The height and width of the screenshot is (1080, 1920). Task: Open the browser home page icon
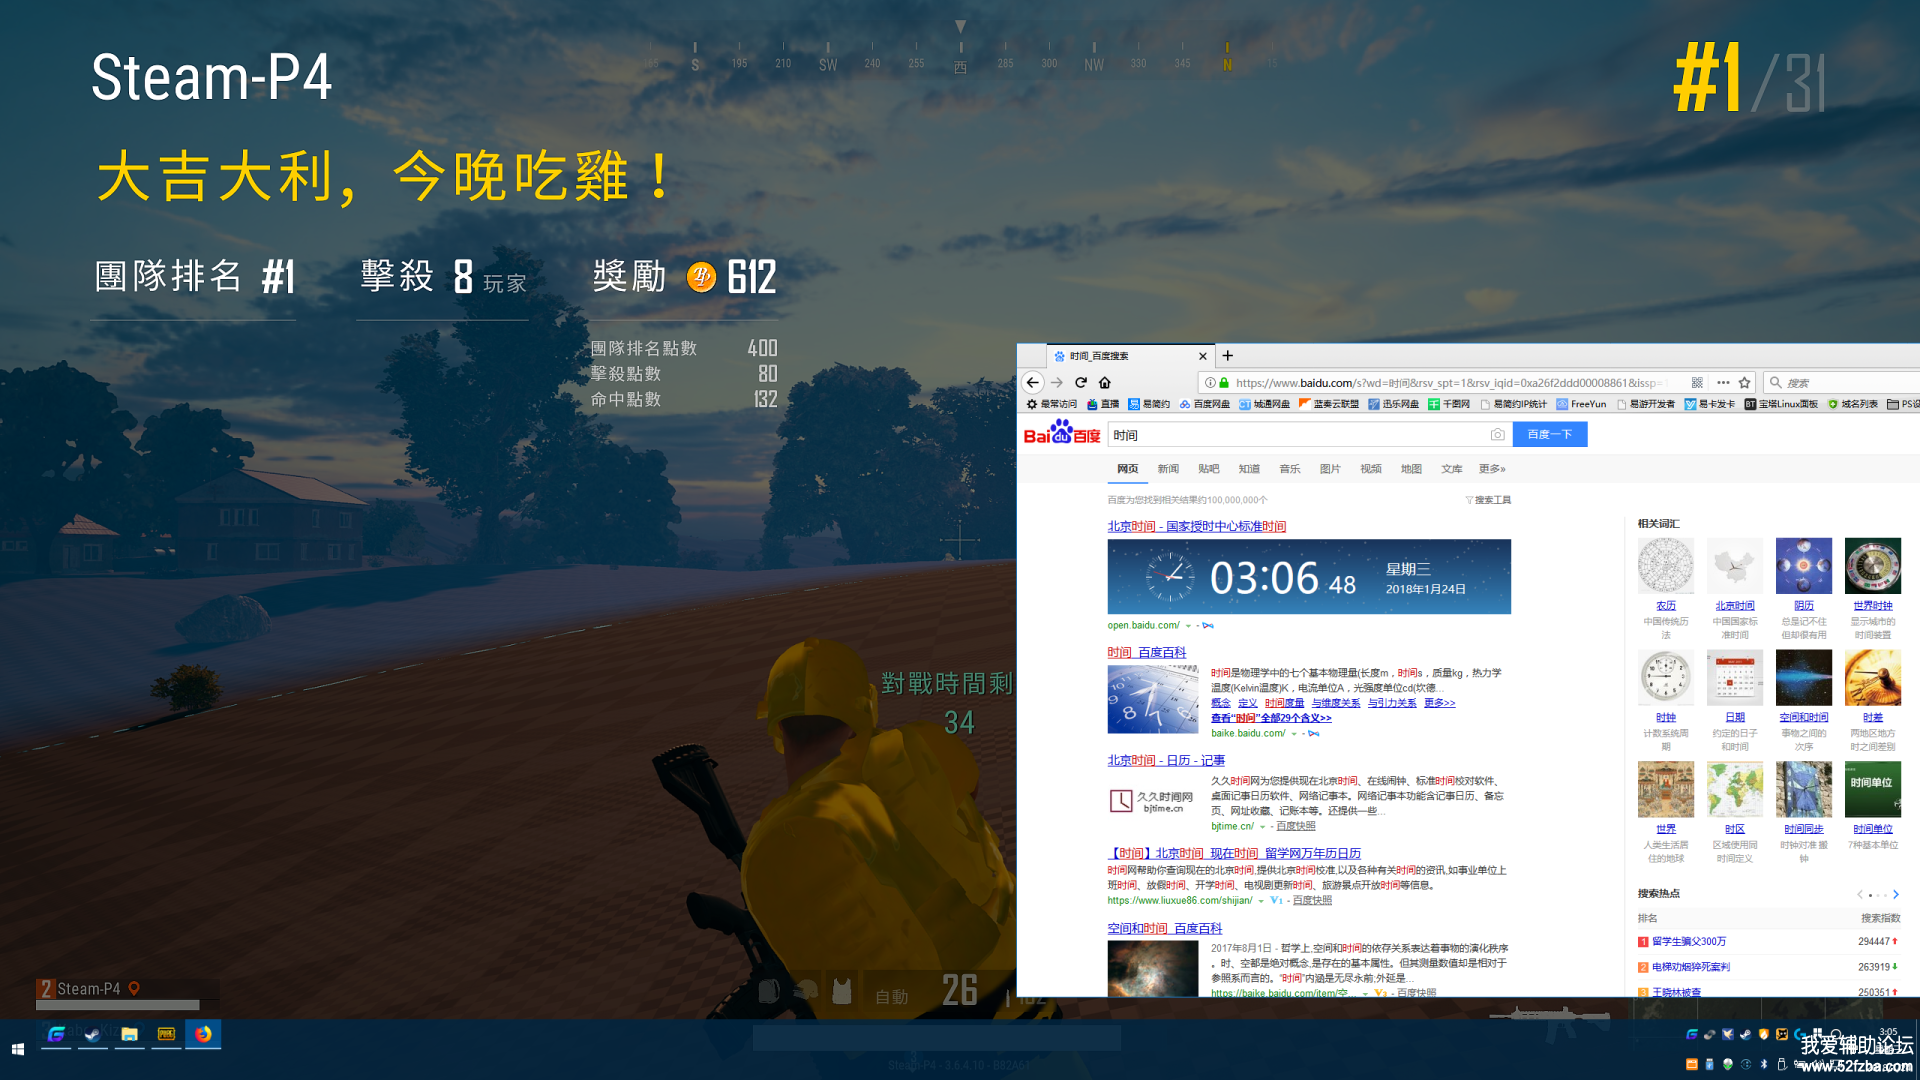point(1105,382)
